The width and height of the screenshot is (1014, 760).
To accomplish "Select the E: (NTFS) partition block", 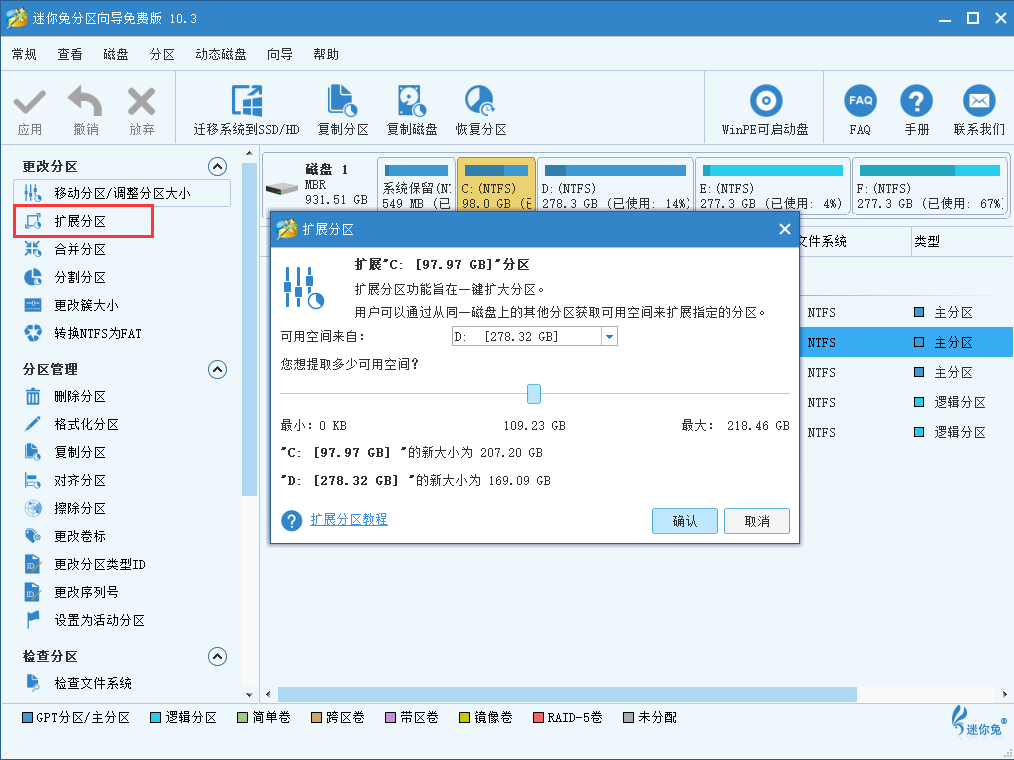I will (x=772, y=186).
